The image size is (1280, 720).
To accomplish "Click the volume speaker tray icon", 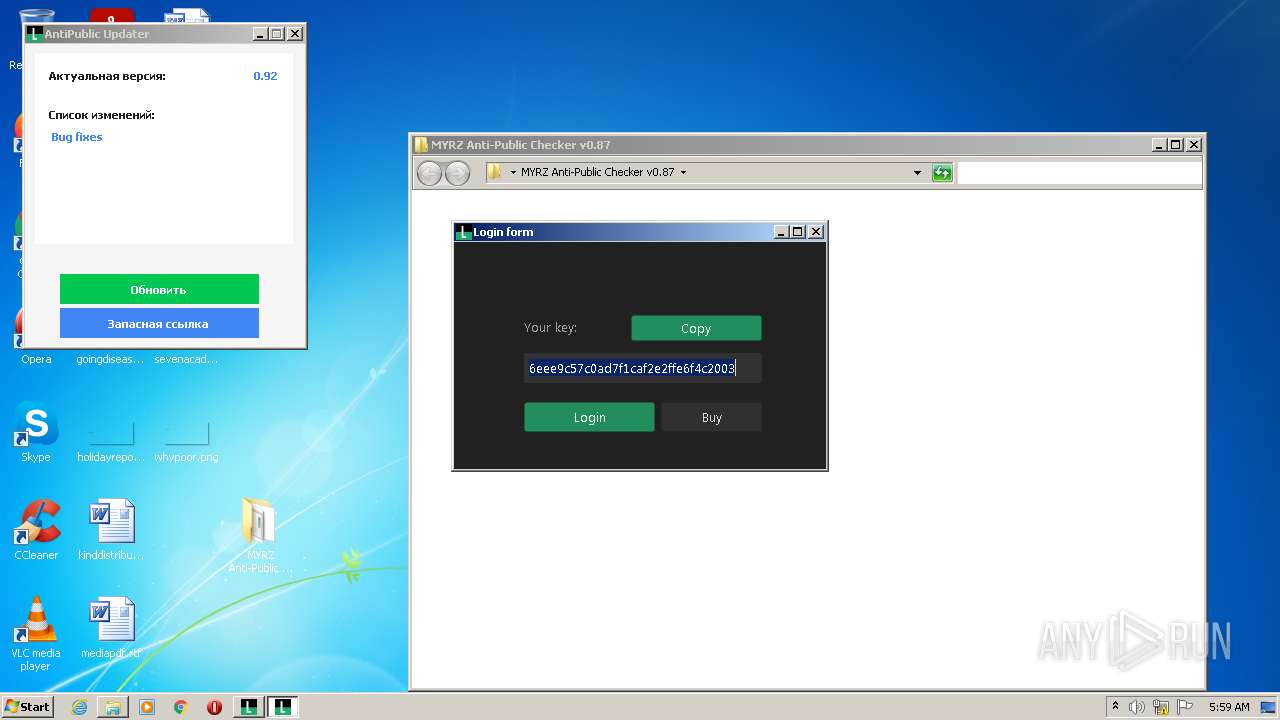I will click(x=1137, y=707).
